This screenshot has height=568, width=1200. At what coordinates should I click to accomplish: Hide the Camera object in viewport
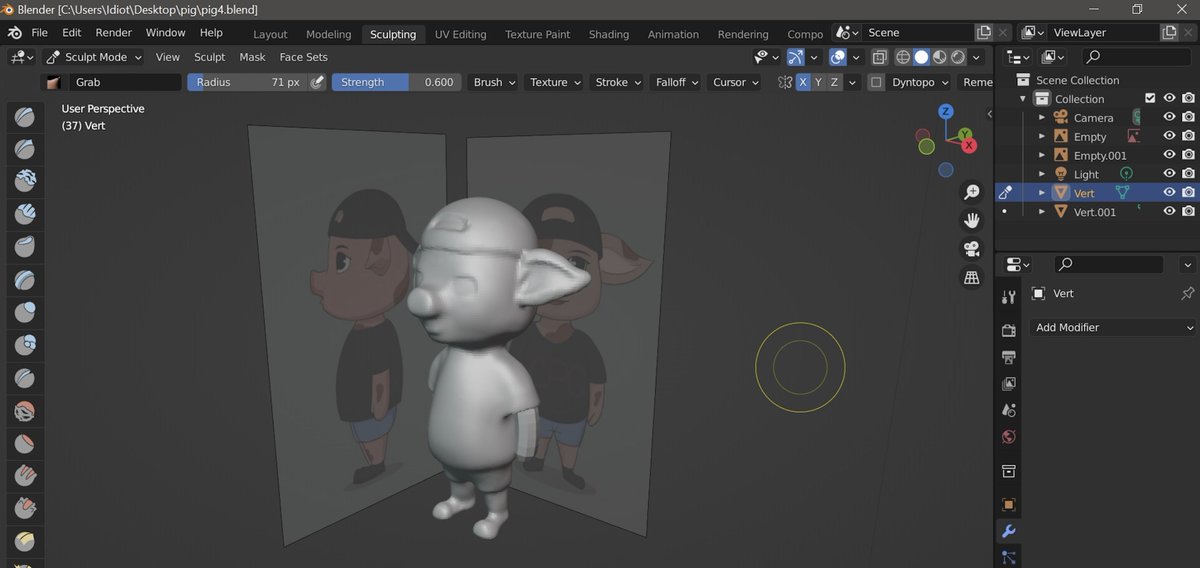tap(1169, 117)
